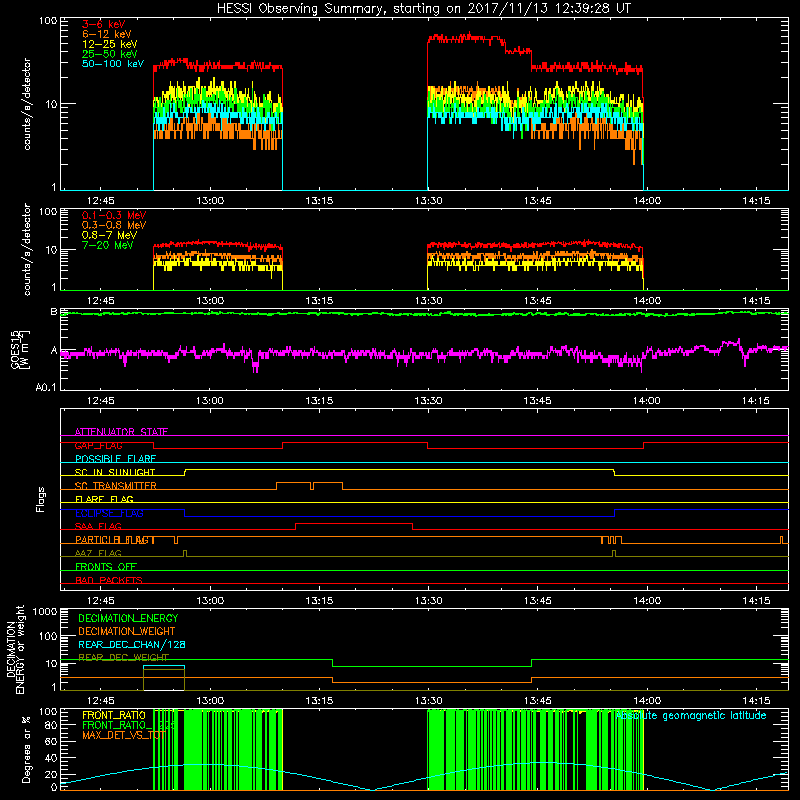Click the 25-50 keV legend label
The image size is (800, 800).
coord(110,54)
